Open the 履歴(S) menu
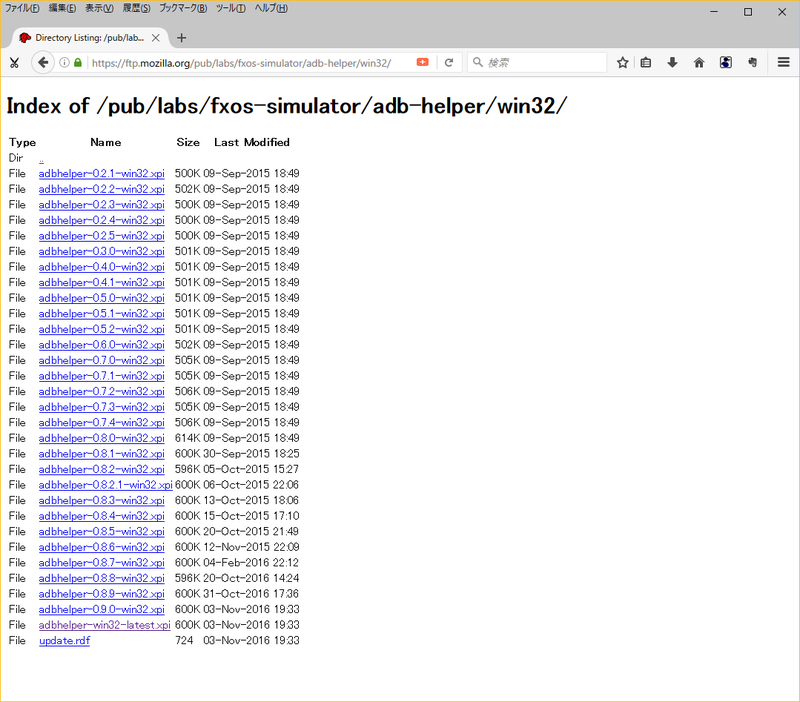 click(x=137, y=8)
